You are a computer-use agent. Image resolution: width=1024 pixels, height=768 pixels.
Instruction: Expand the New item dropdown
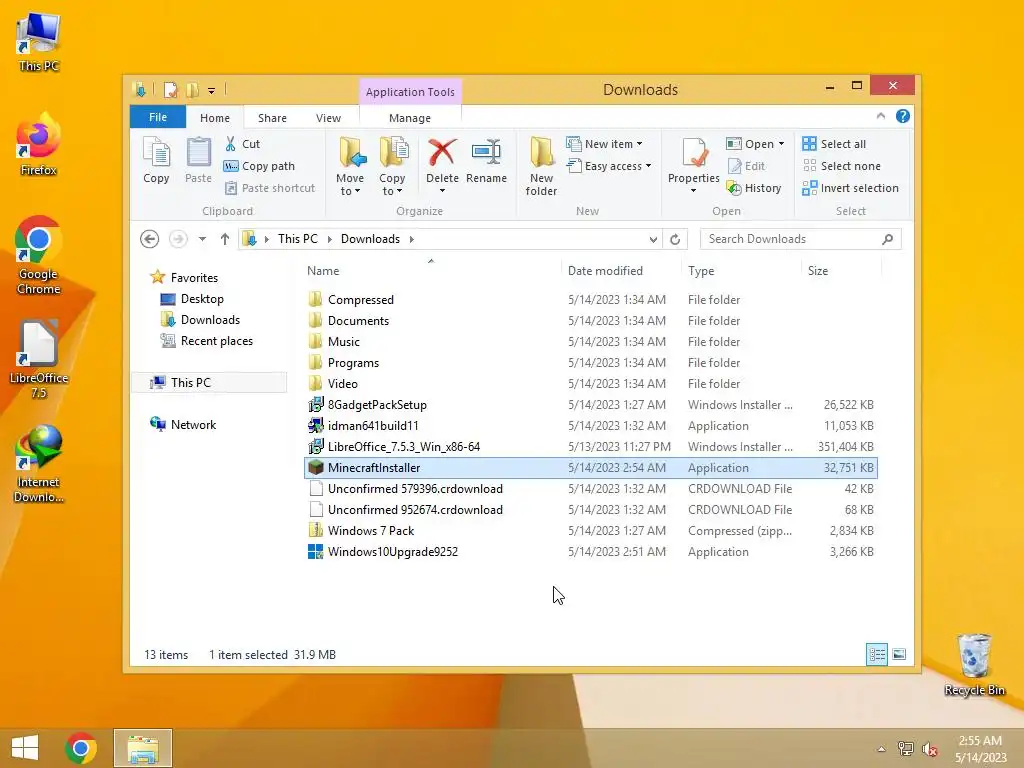(x=639, y=144)
